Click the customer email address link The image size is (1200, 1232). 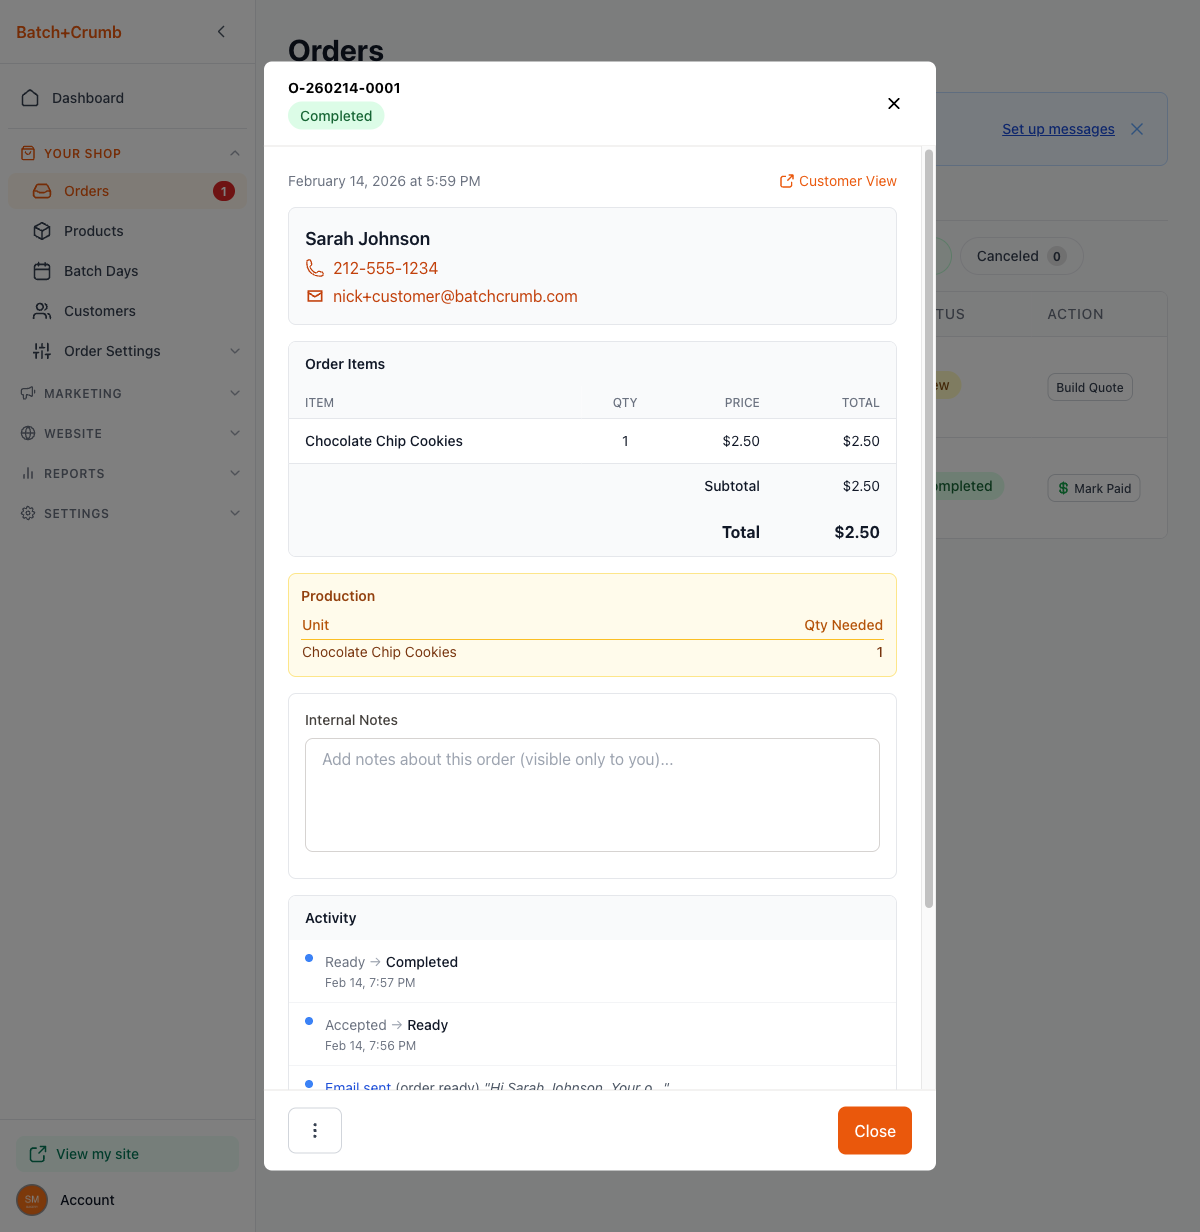pyautogui.click(x=455, y=296)
